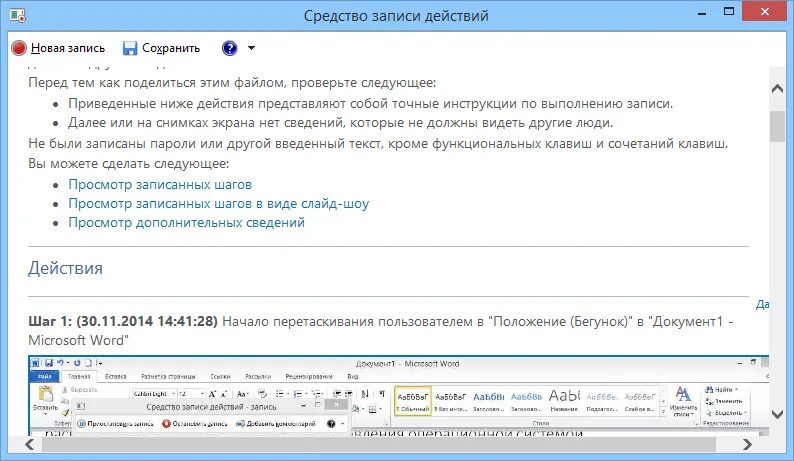
Task: Click the bullet starting Приведенные ниже действия
Action: [371, 103]
